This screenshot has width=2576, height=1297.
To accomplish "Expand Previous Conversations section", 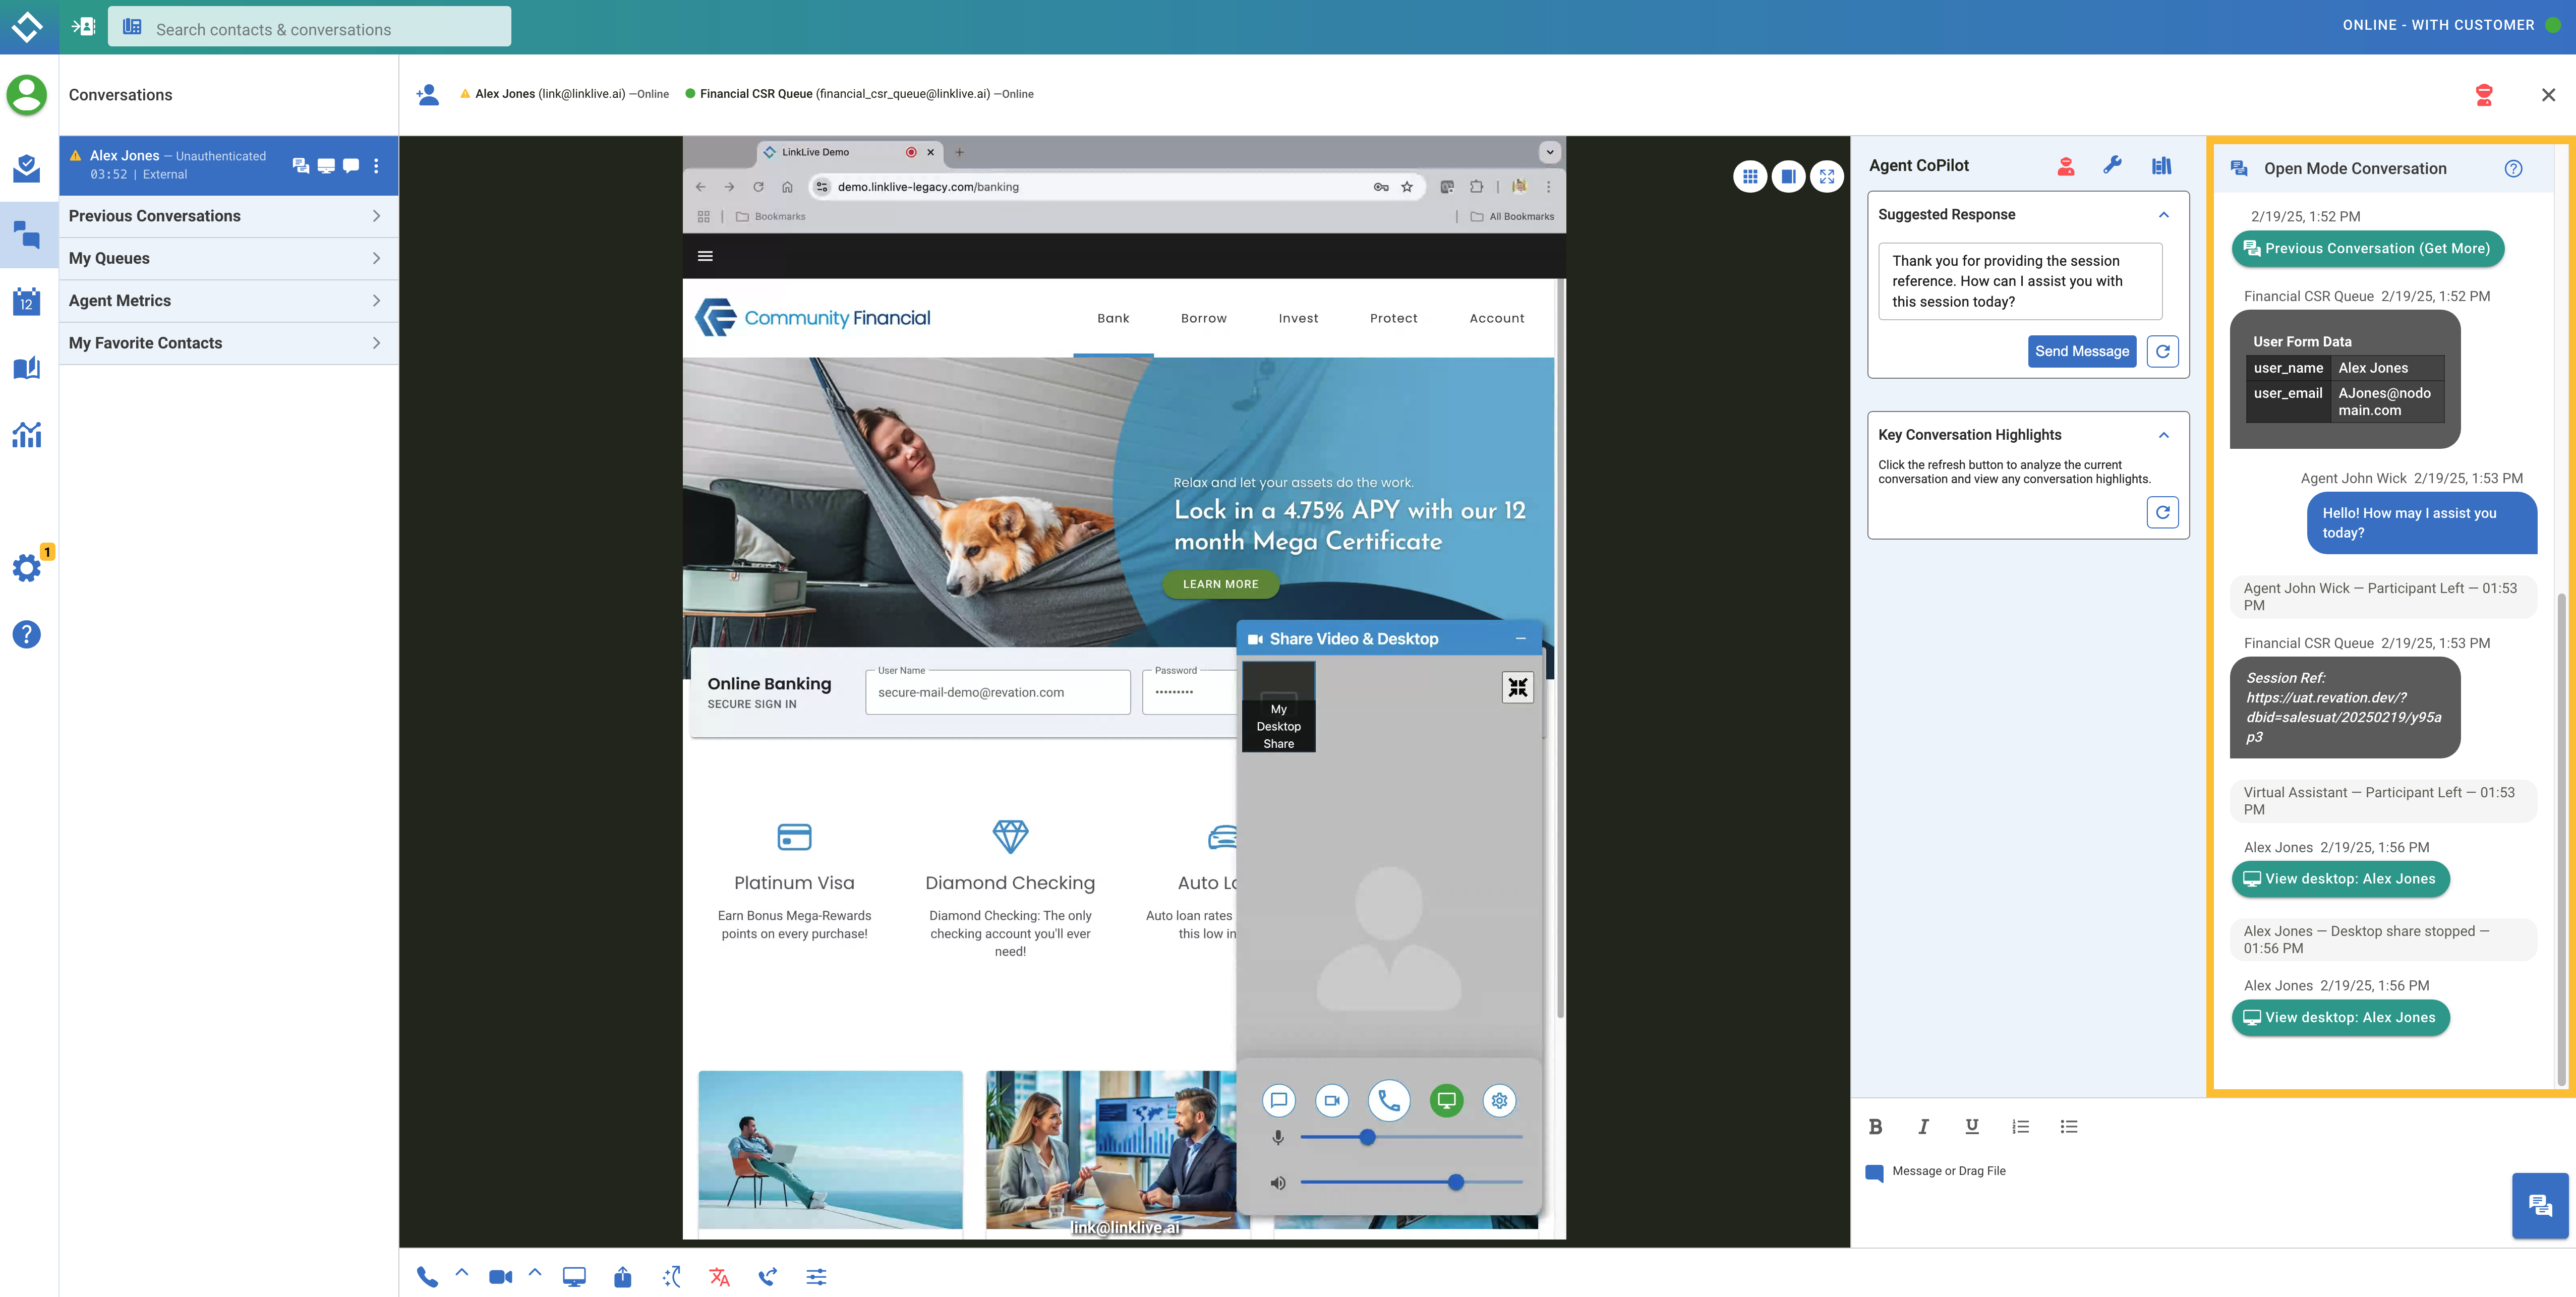I will (228, 216).
